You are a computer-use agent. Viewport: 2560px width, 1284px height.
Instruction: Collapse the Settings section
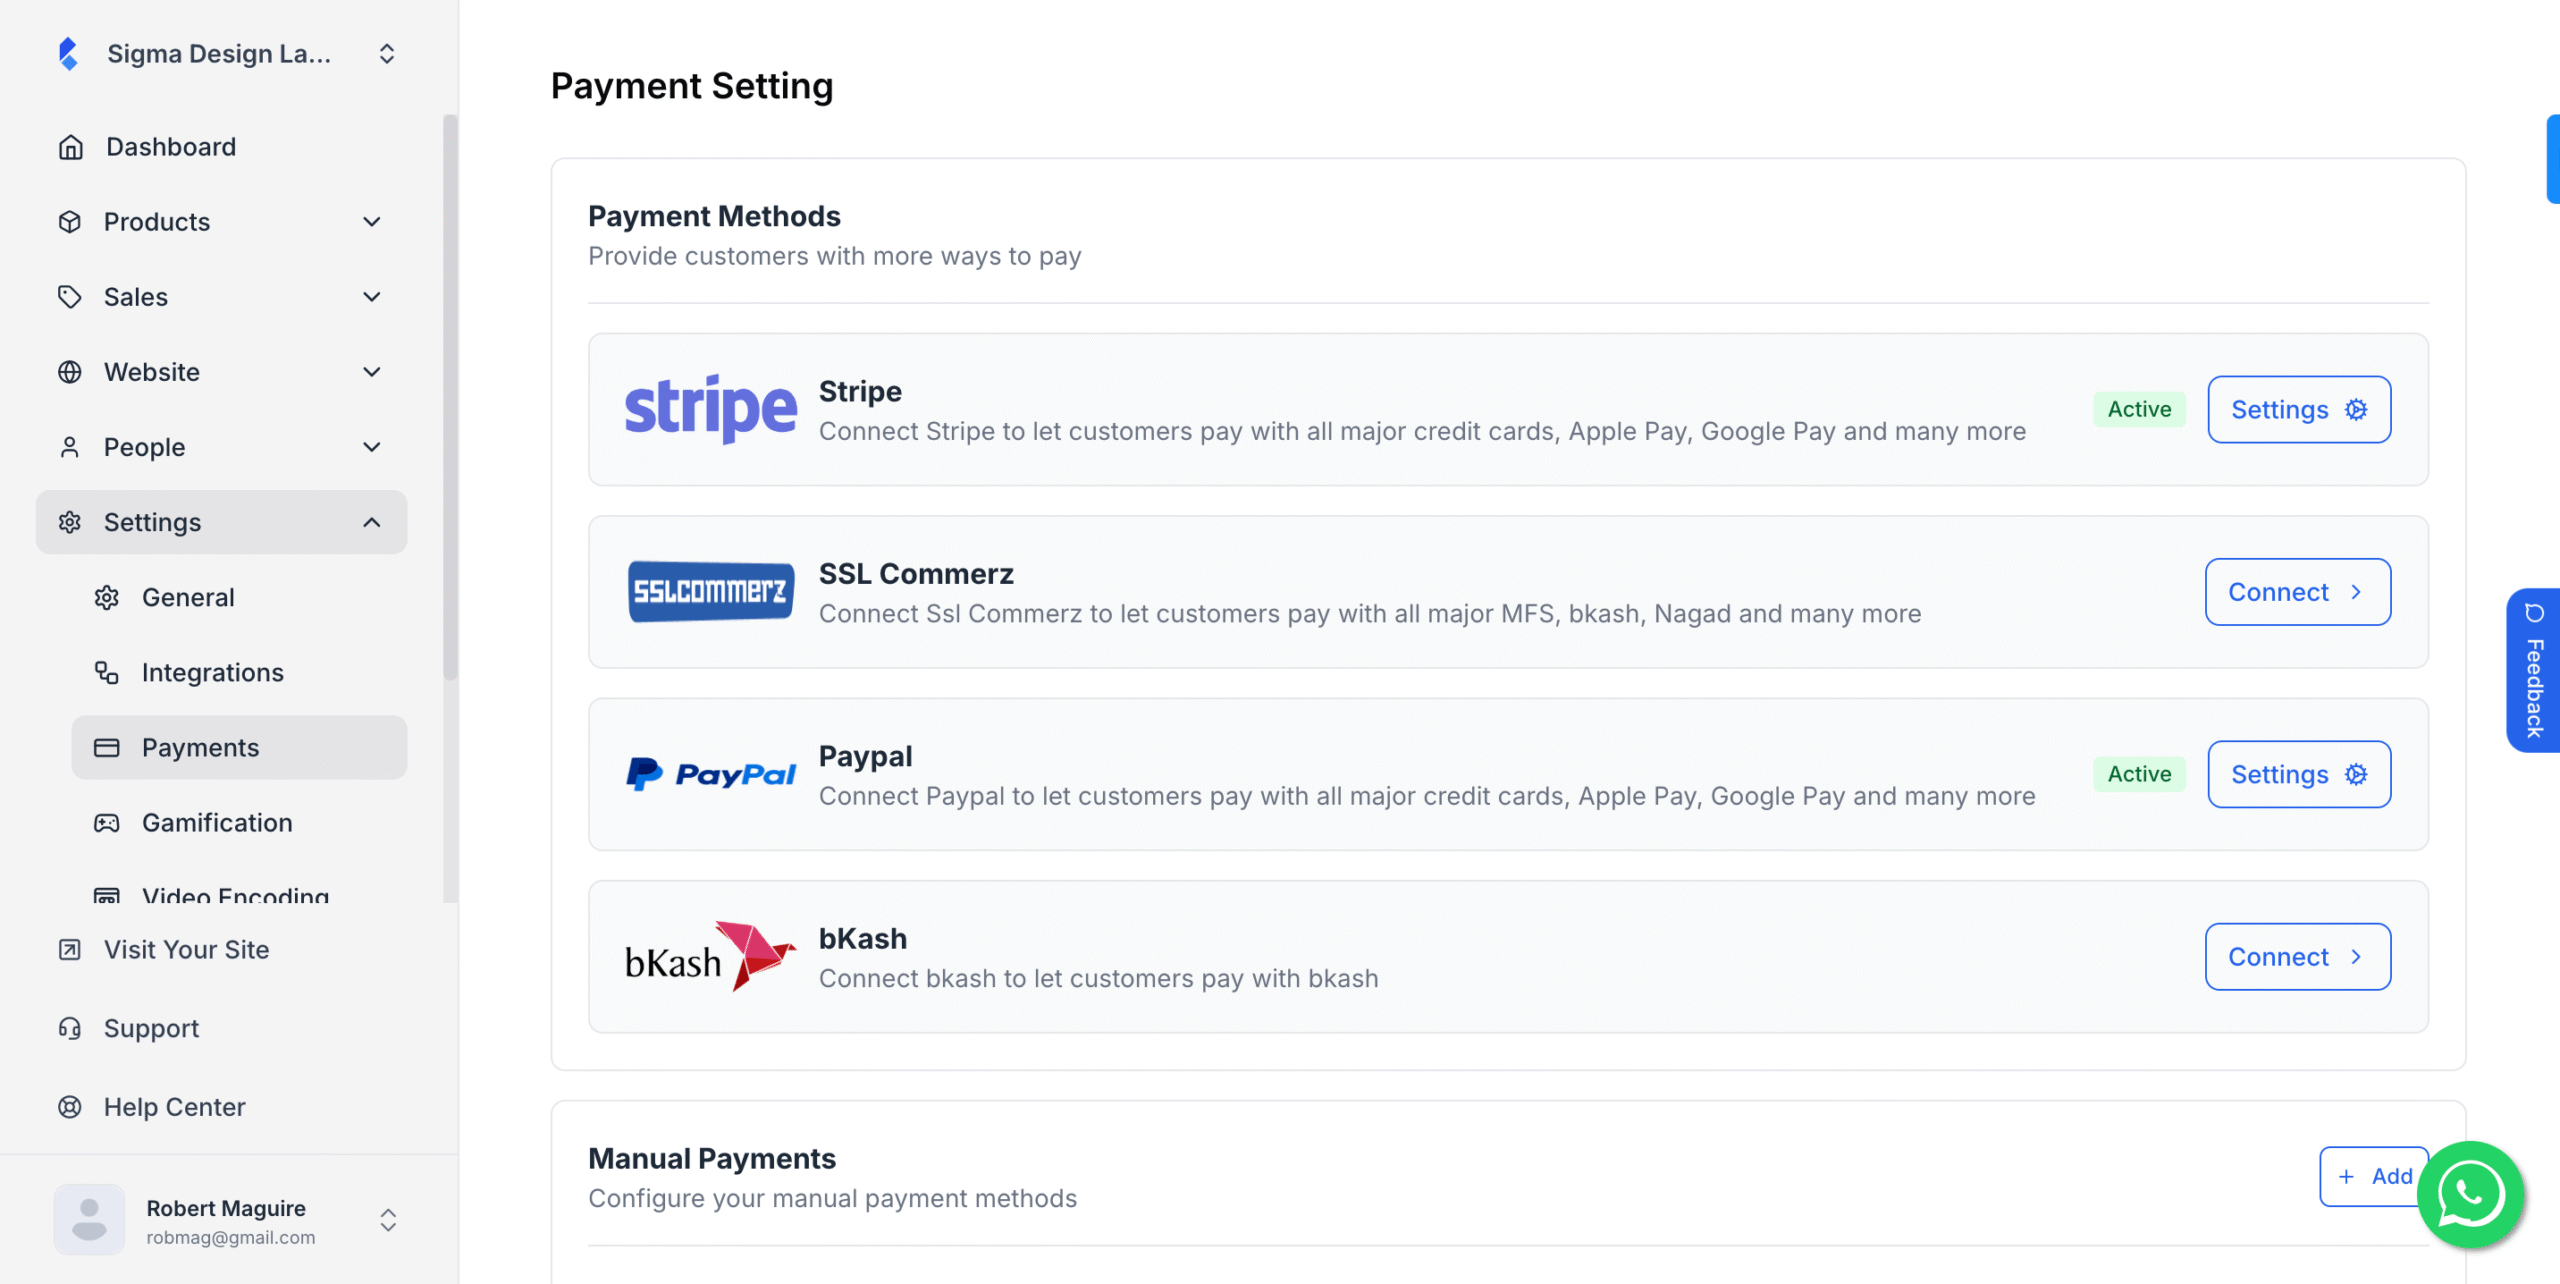(x=371, y=521)
